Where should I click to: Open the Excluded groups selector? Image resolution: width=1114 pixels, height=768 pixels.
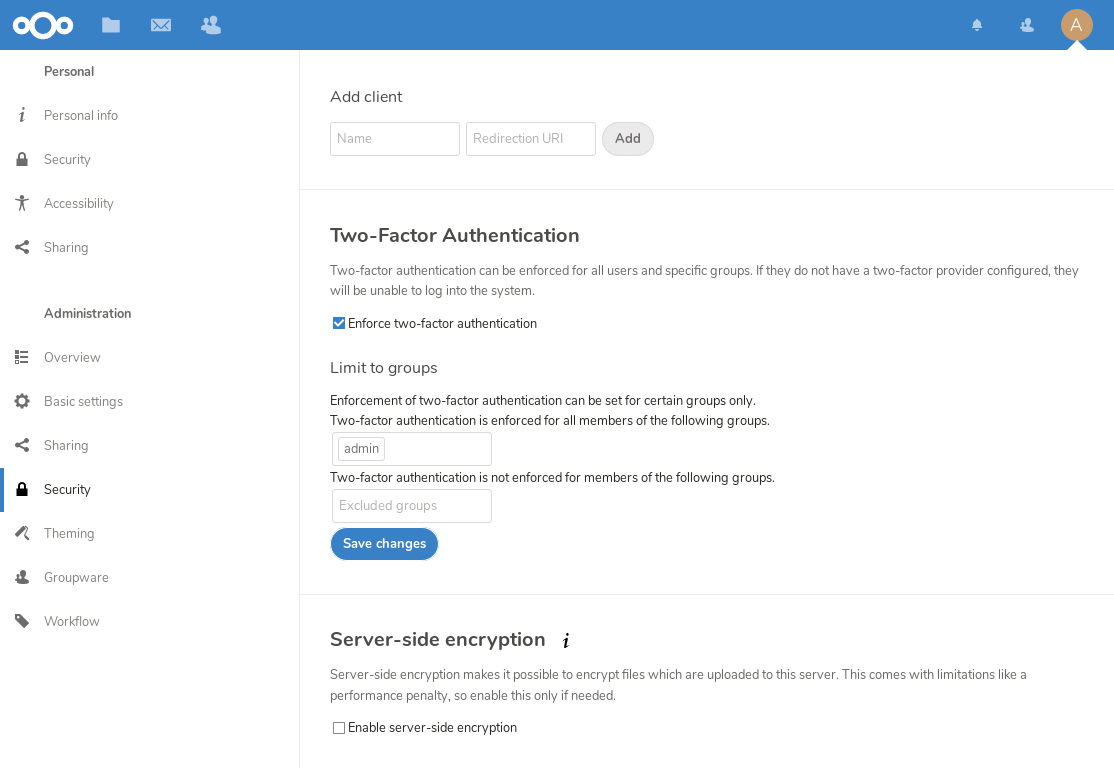412,506
